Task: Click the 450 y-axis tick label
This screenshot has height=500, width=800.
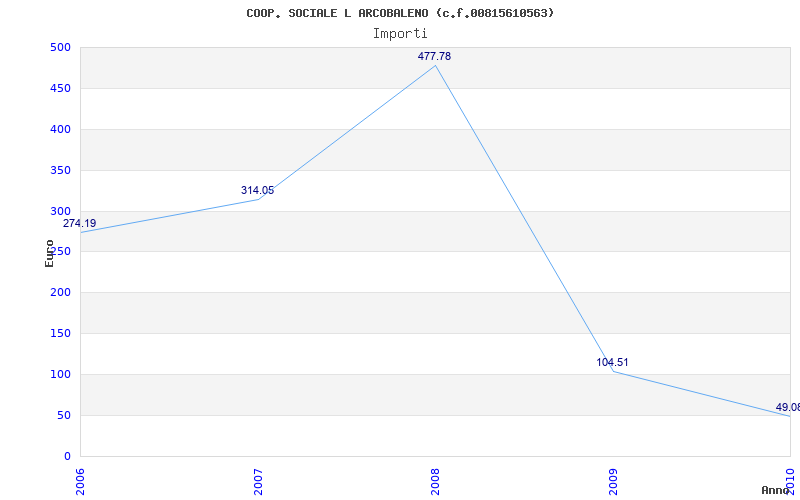Action: coord(60,88)
